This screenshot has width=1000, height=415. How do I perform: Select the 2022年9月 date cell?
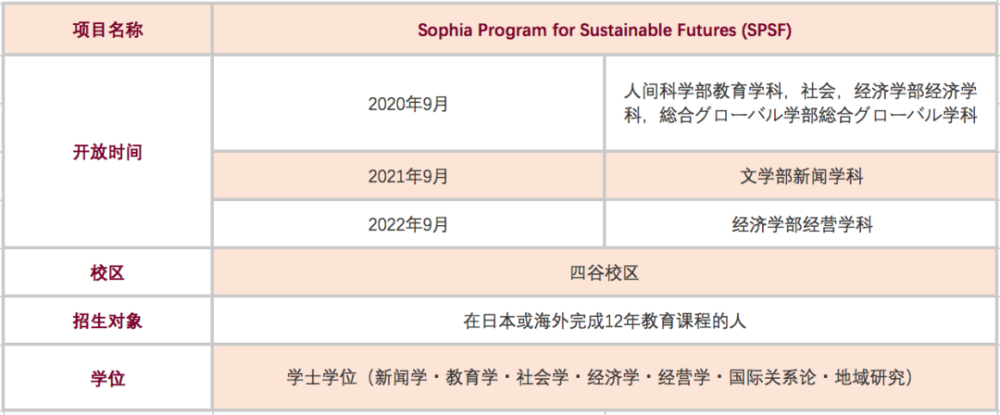(408, 225)
